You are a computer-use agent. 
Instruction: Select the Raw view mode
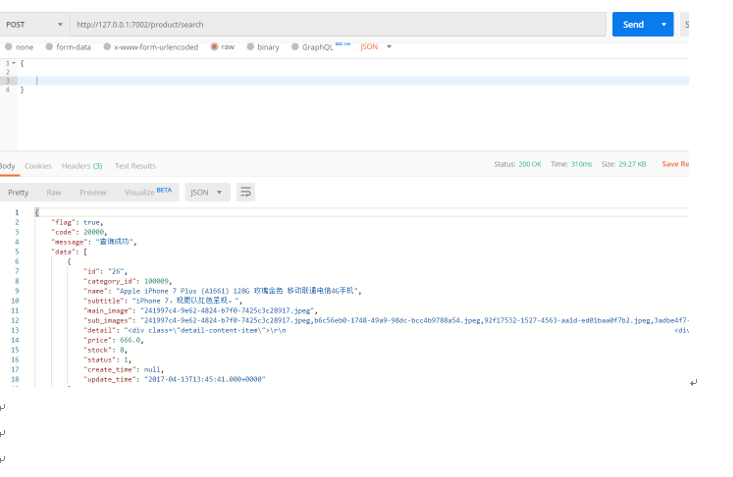pyautogui.click(x=54, y=192)
